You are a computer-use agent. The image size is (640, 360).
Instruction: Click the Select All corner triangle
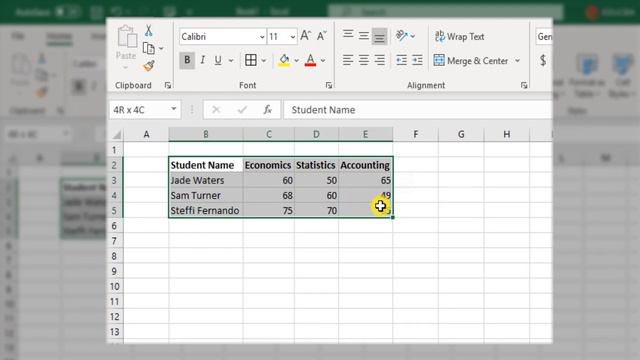point(117,134)
